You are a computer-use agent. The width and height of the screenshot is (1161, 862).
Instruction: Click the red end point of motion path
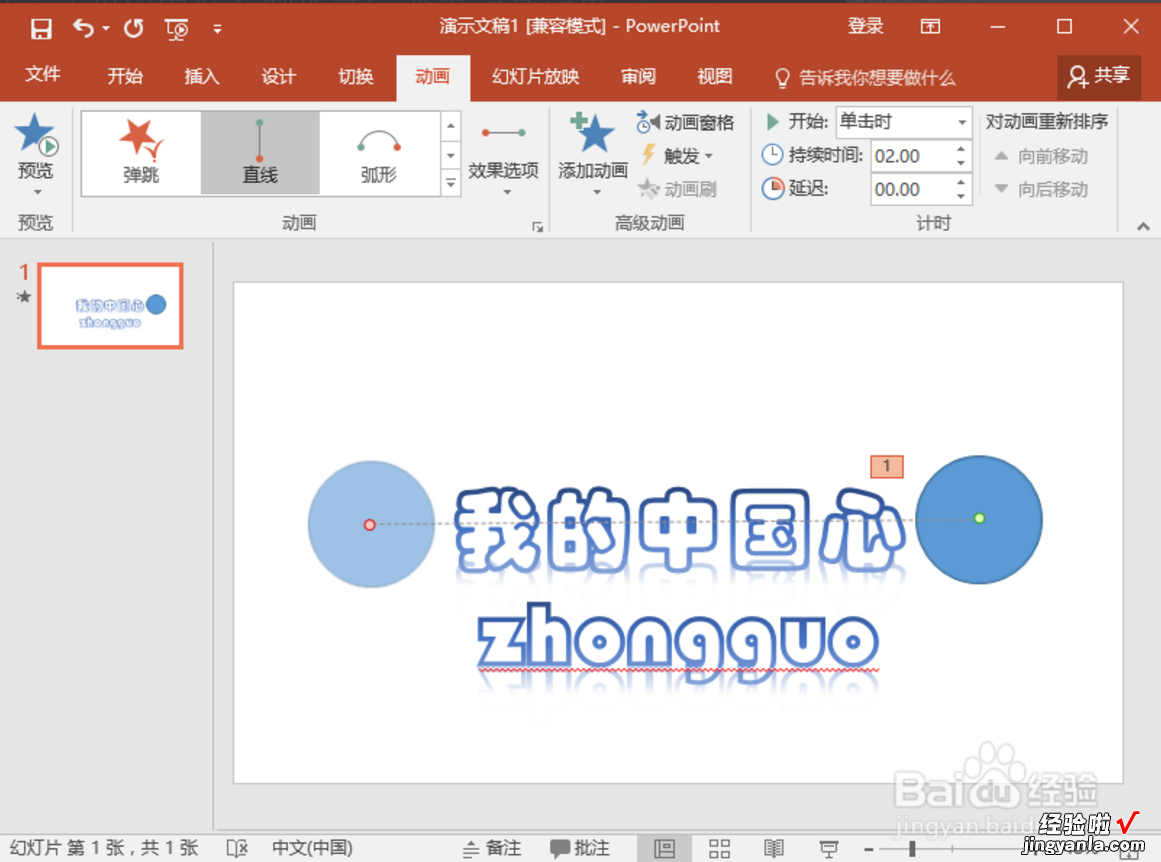[x=369, y=525]
